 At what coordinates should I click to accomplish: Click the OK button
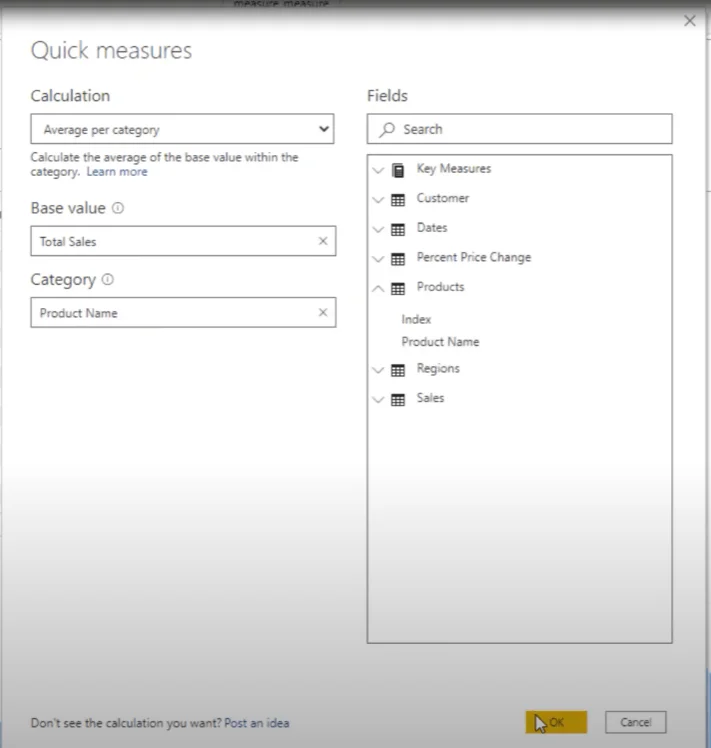tap(556, 722)
